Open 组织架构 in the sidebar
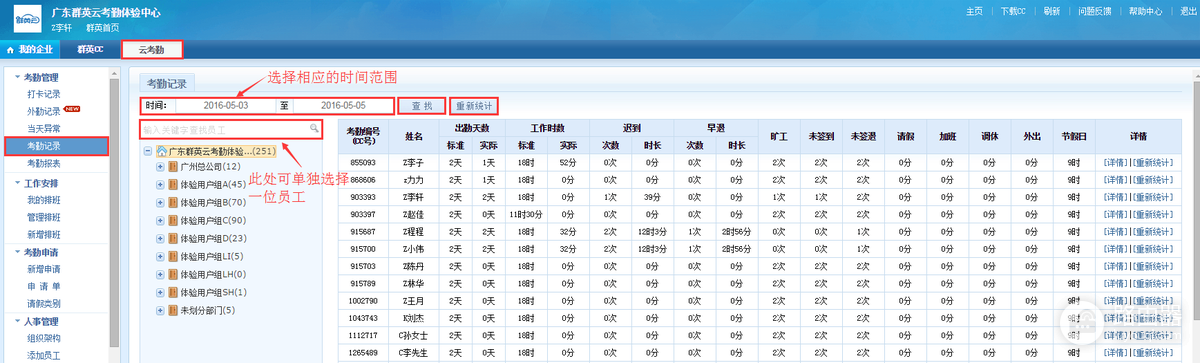The height and width of the screenshot is (363, 1200). click(x=44, y=338)
